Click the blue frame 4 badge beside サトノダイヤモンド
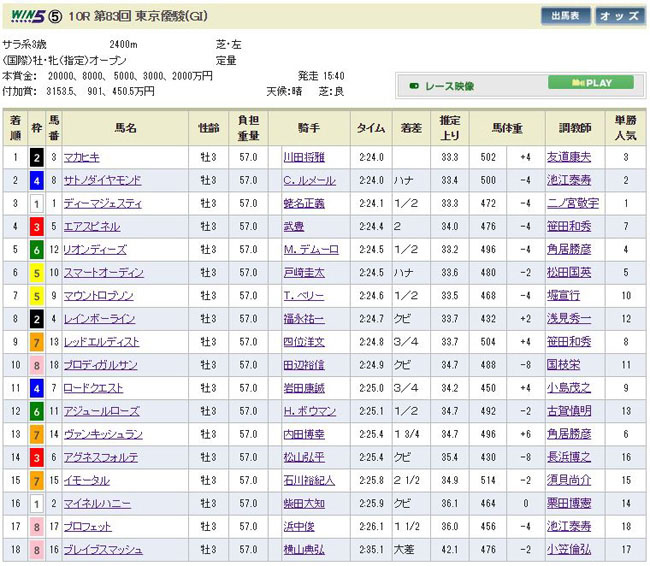Screen dimensions: 650x566 tap(37, 180)
